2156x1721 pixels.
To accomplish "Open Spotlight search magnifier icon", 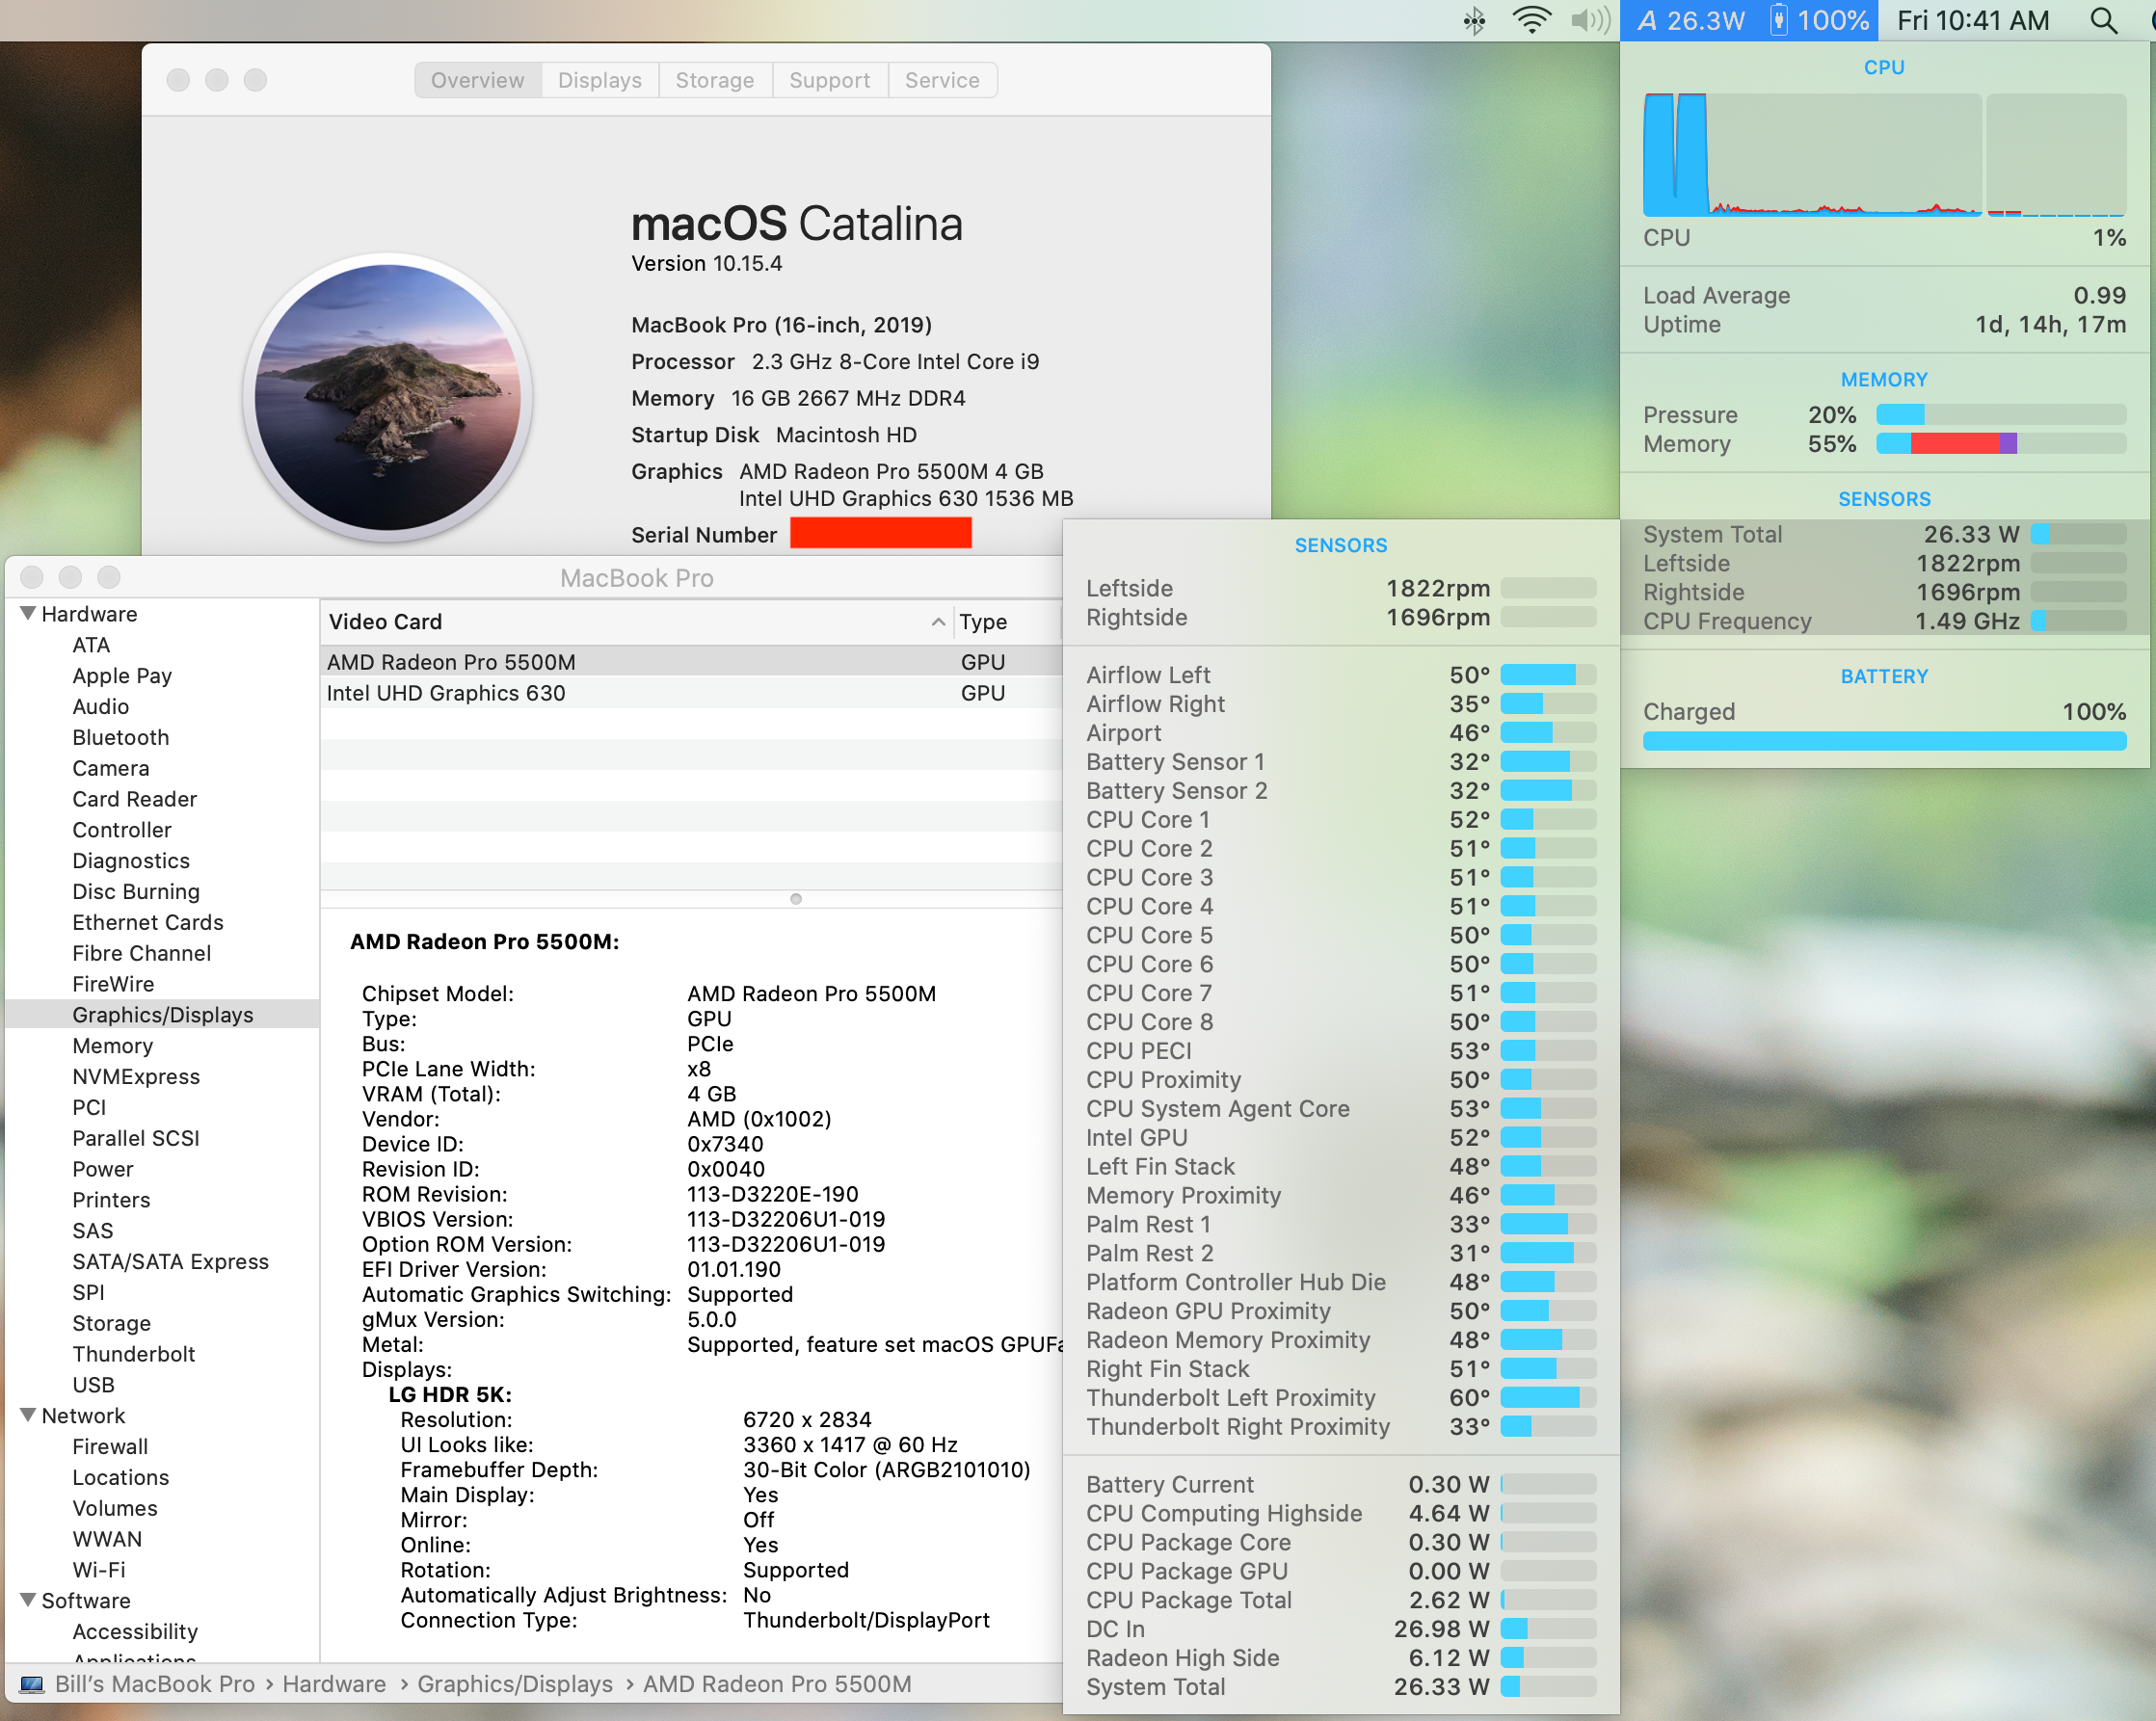I will 2103,21.
